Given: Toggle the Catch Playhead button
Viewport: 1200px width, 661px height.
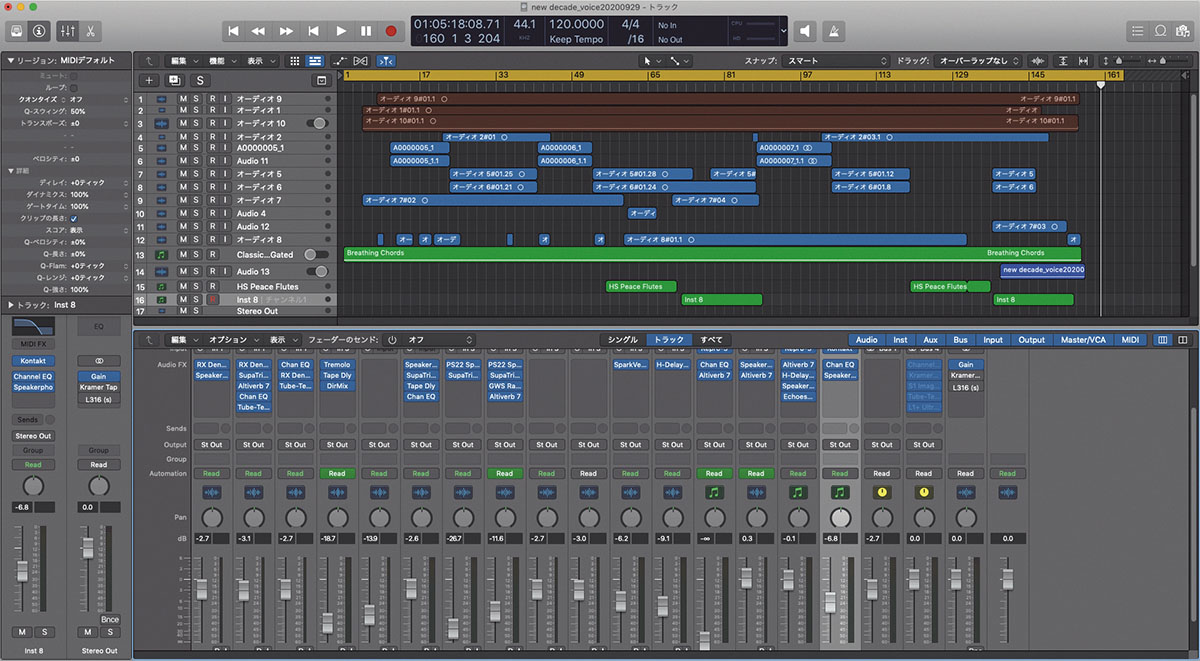Looking at the screenshot, I should 386,61.
